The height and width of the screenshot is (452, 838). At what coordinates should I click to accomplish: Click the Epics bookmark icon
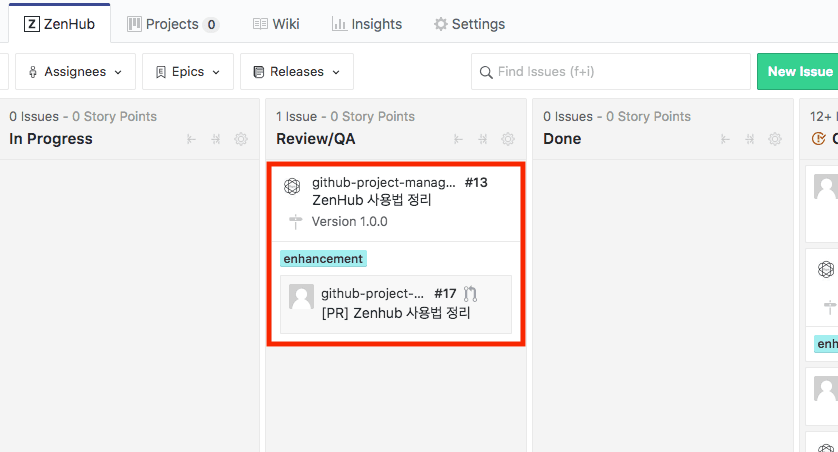click(x=160, y=72)
